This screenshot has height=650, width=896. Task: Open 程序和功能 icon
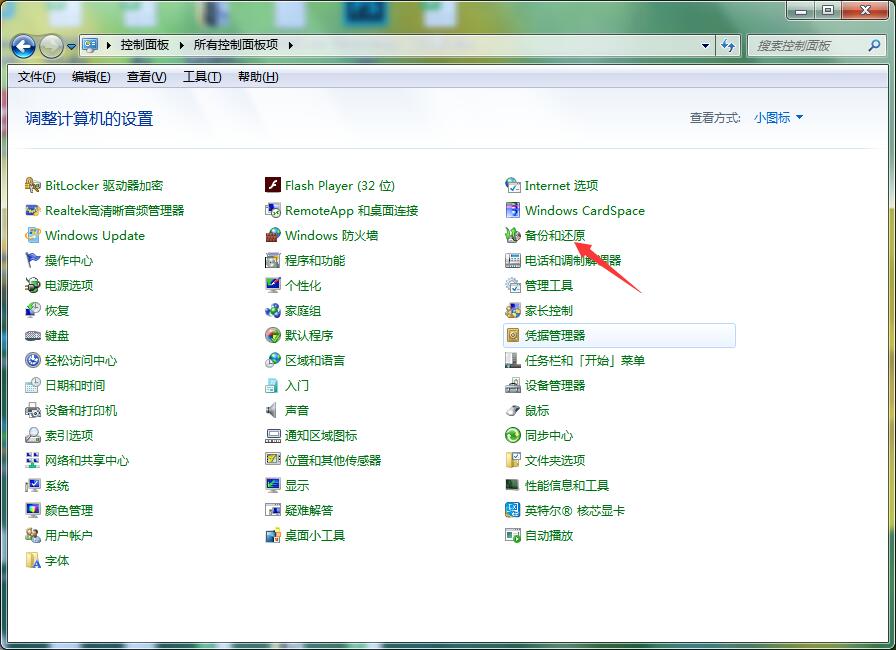(x=273, y=260)
